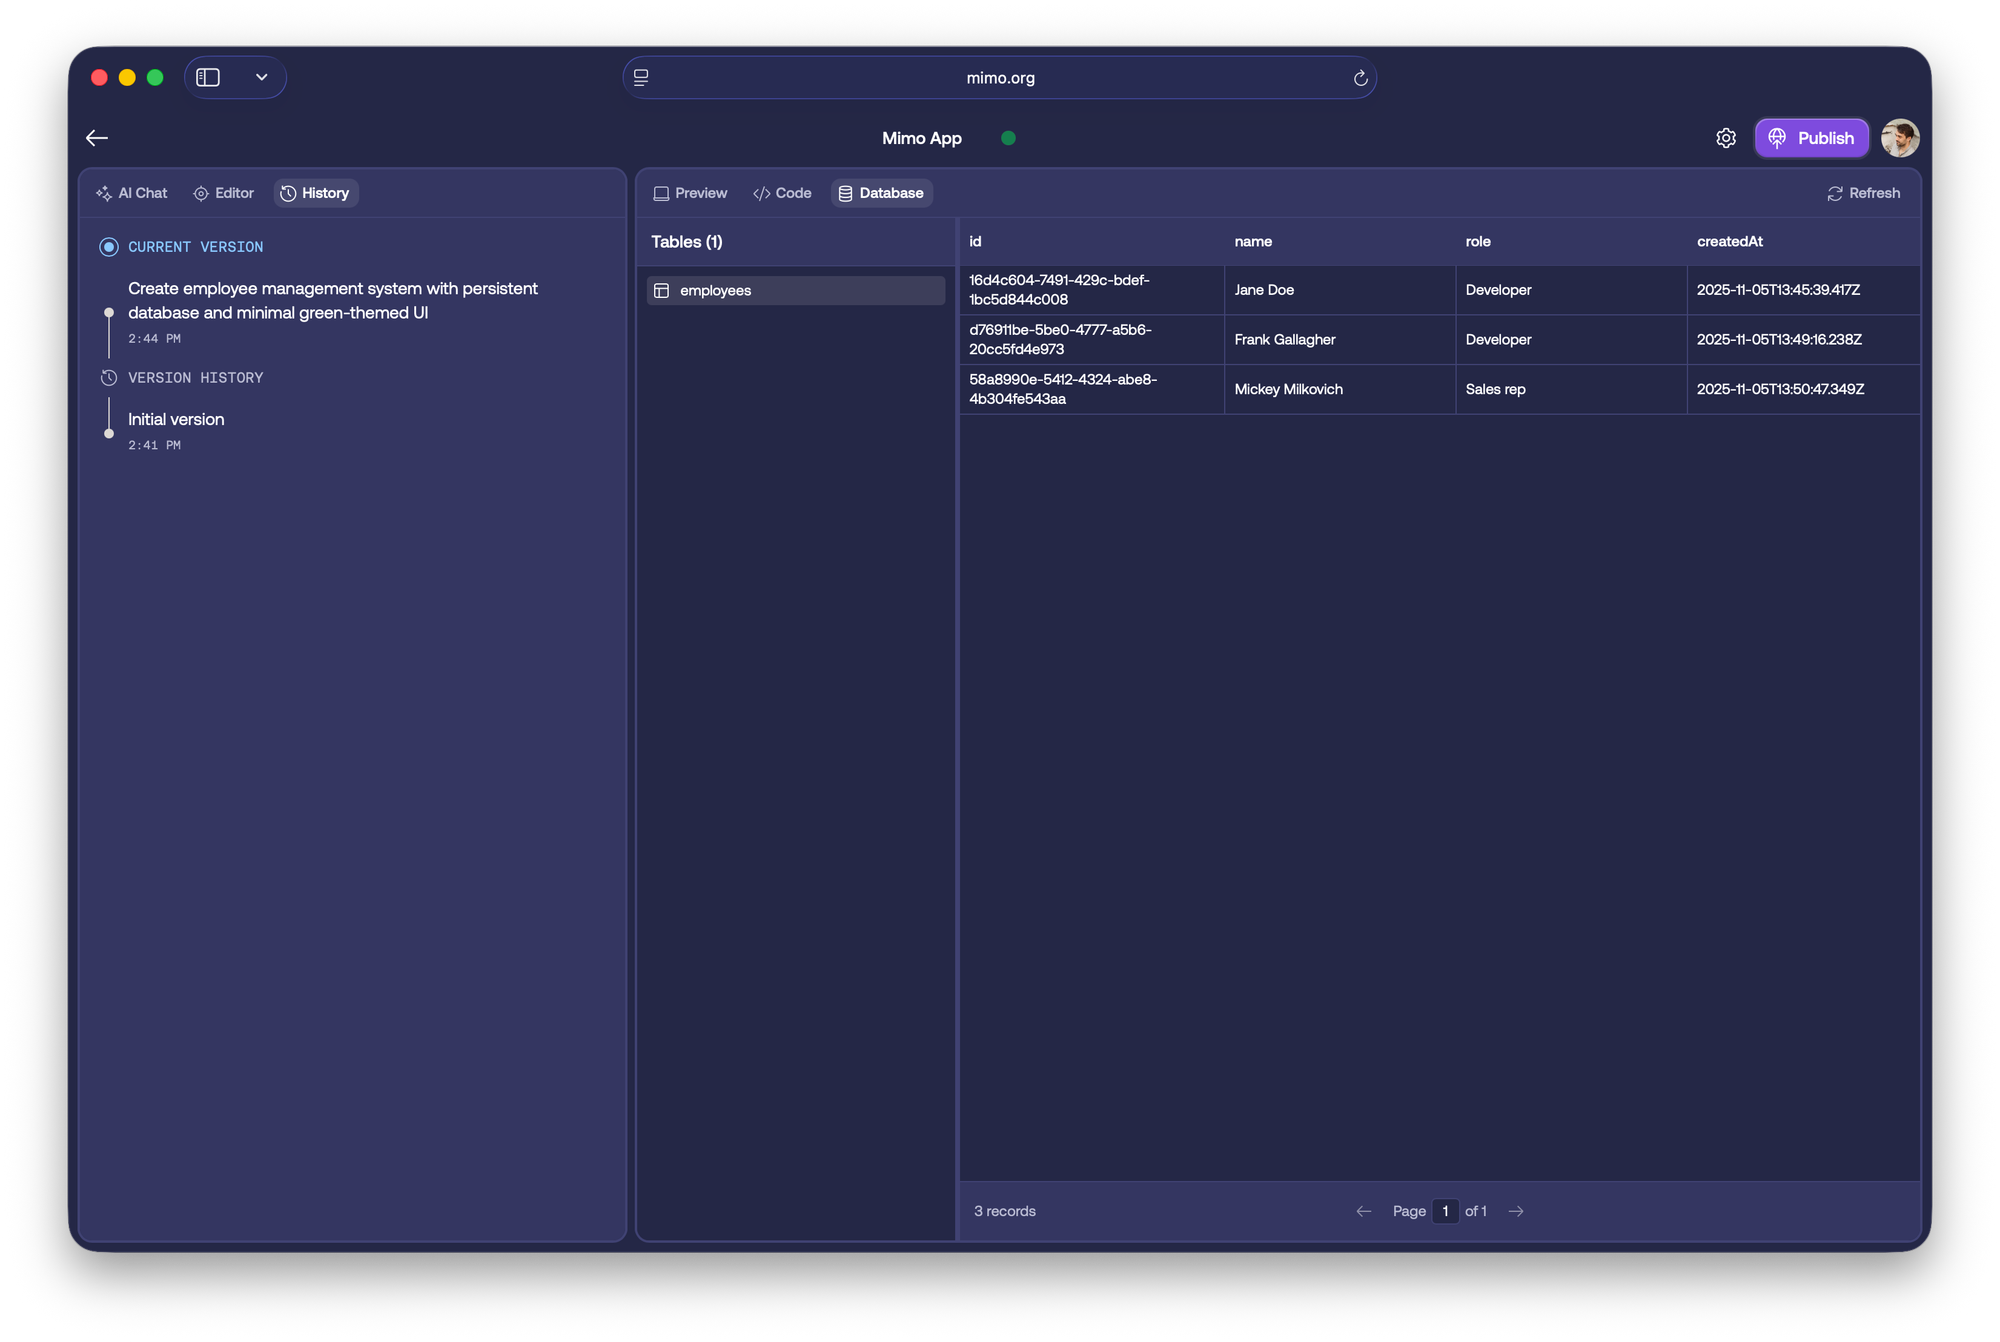This screenshot has height=1342, width=2000.
Task: Go to the previous page arrow
Action: 1363,1211
